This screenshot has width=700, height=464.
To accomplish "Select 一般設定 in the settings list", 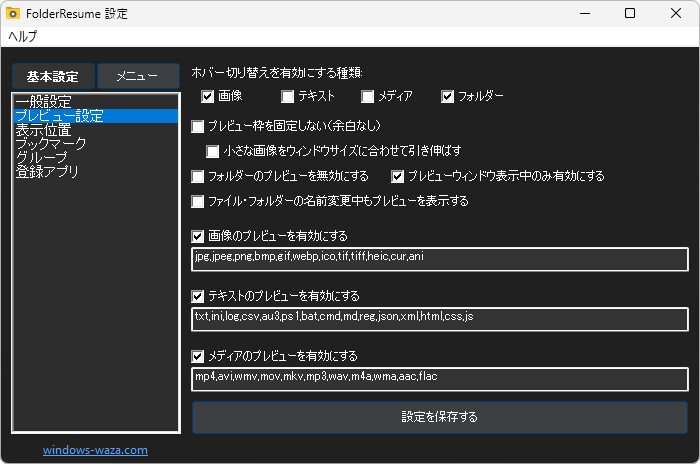I will coord(96,102).
